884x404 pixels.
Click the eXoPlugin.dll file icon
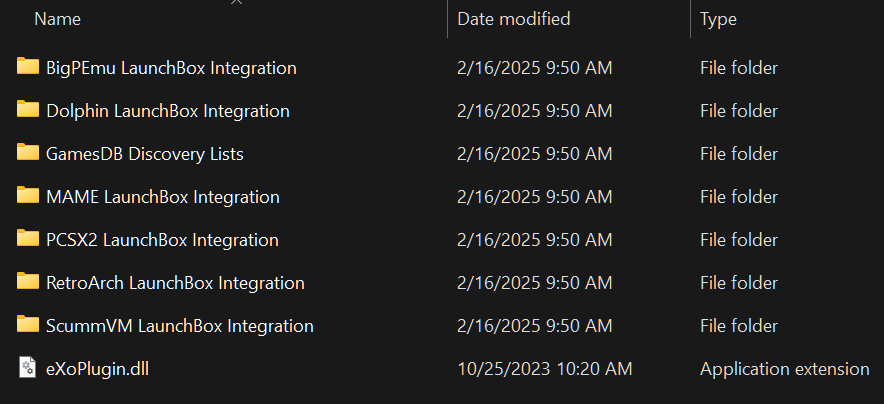28,368
